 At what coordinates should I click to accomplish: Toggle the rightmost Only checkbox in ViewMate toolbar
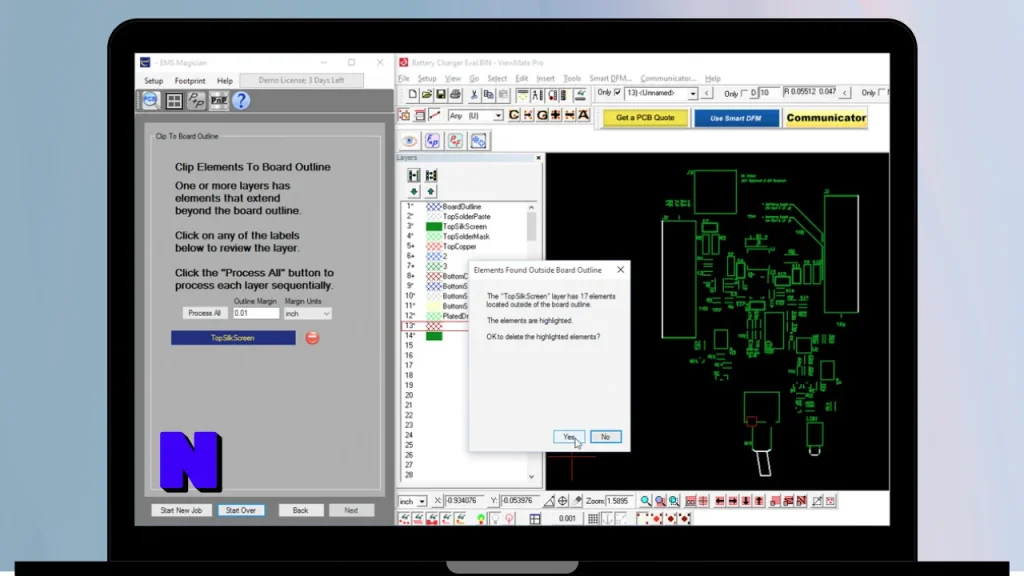click(x=882, y=93)
